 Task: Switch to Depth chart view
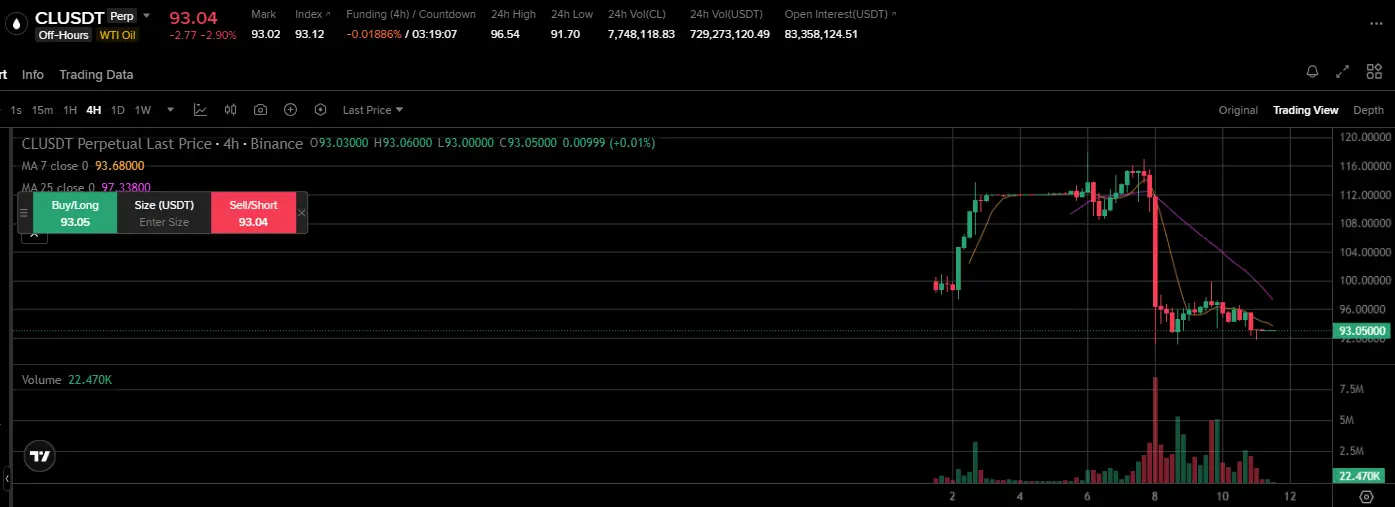(1369, 110)
